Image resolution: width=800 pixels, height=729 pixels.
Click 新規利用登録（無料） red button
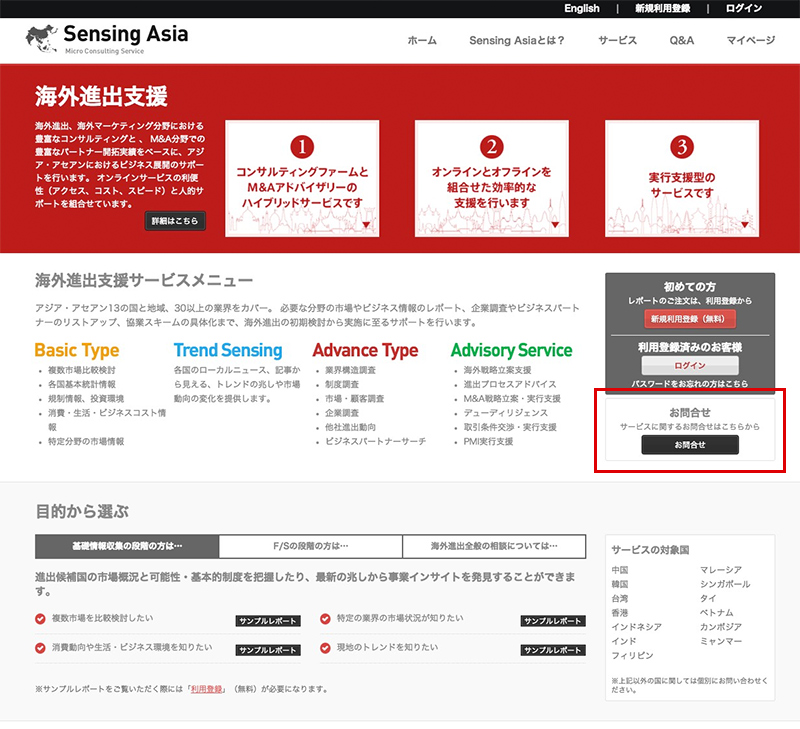pyautogui.click(x=690, y=319)
